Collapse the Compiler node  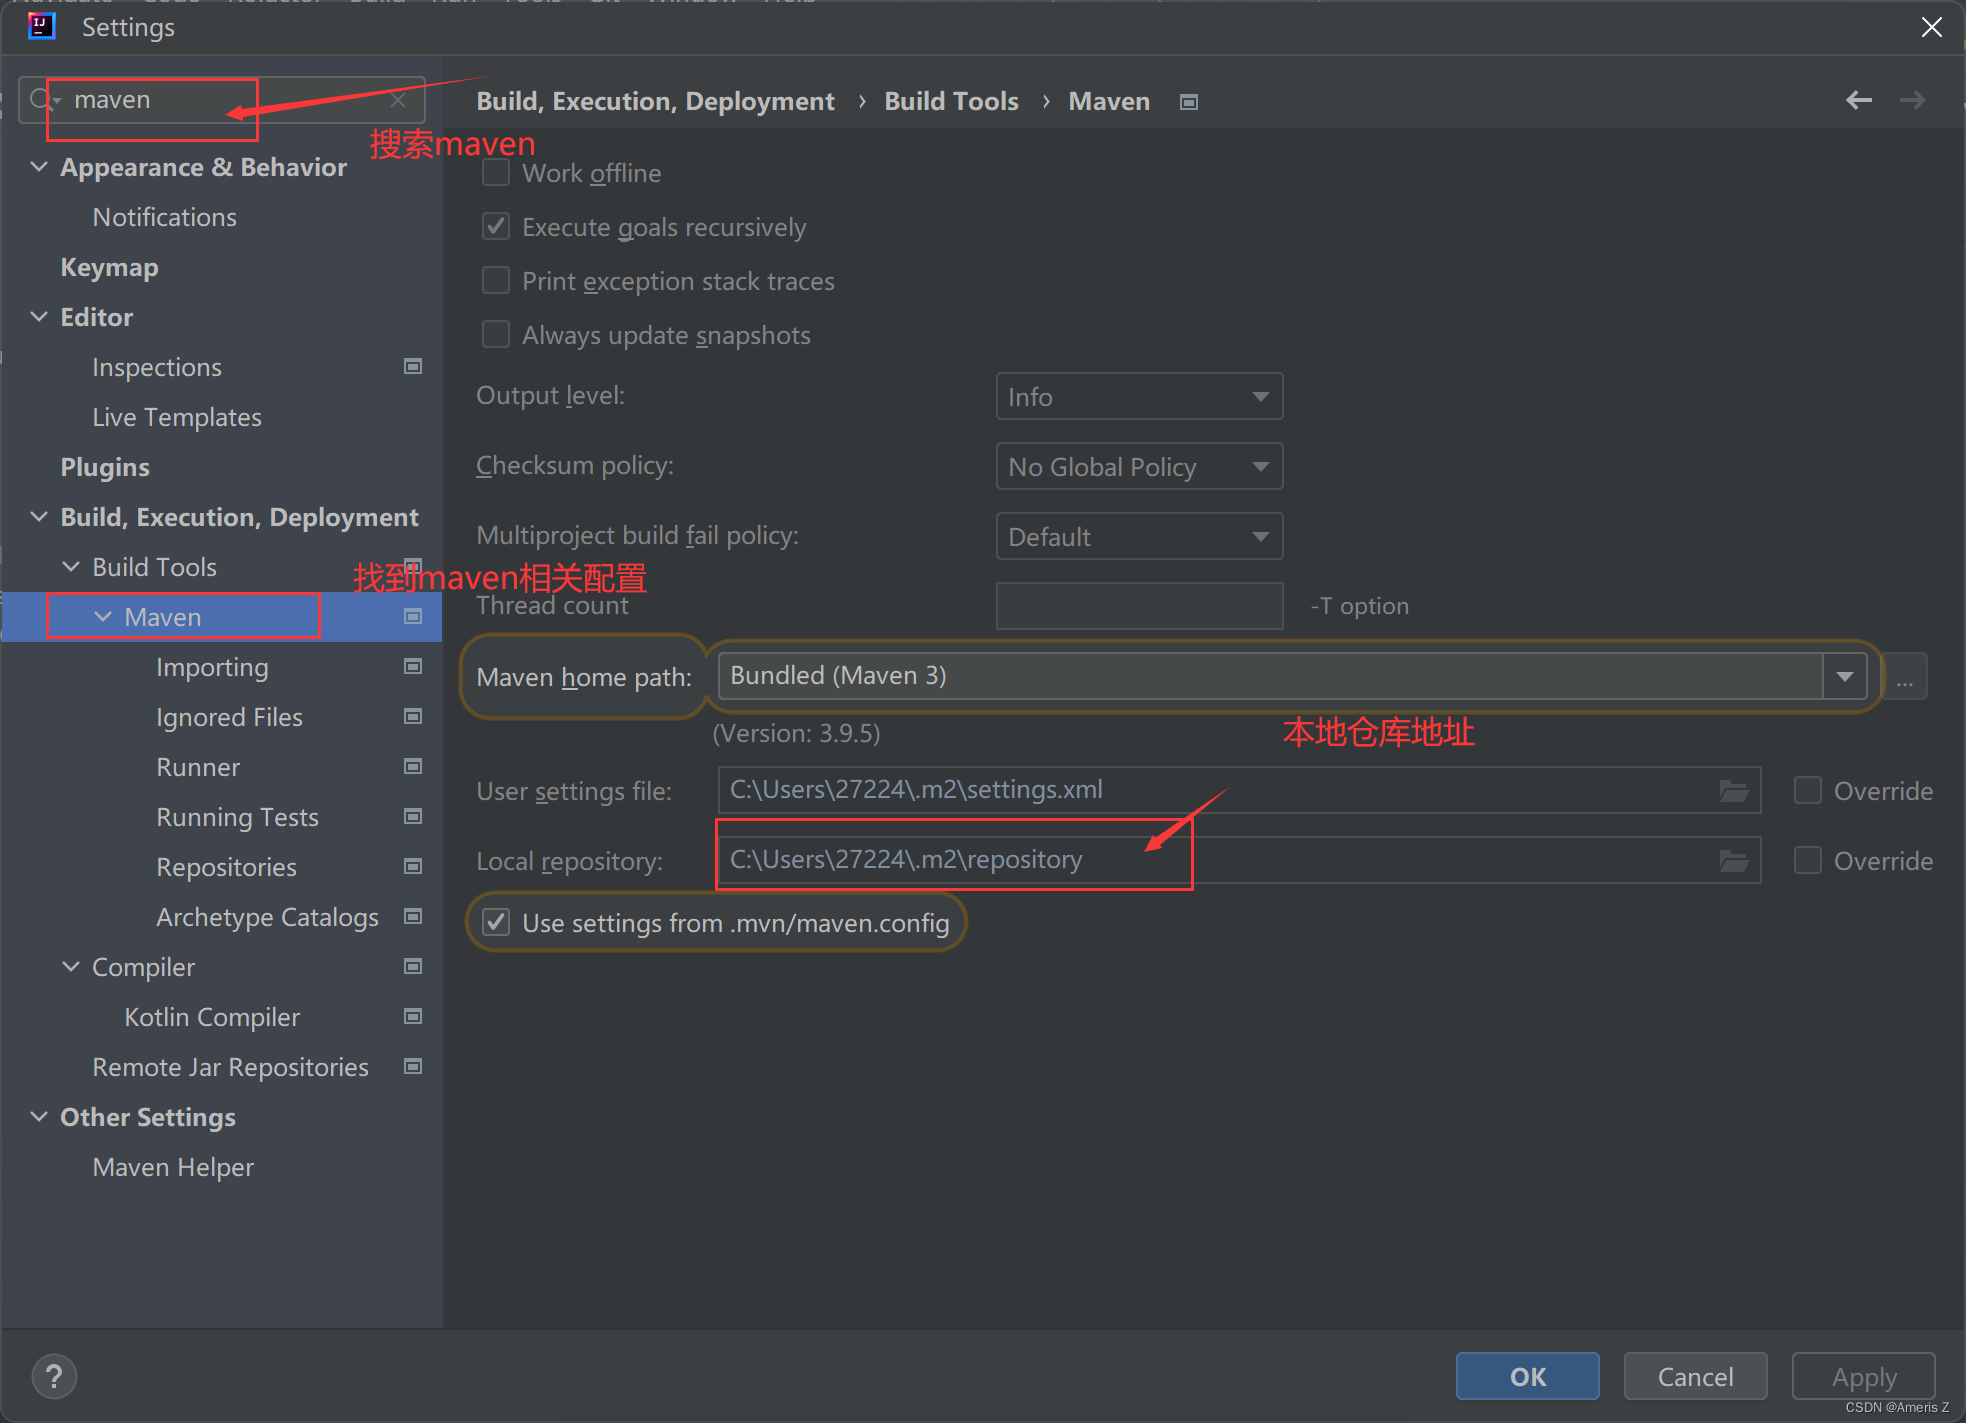(71, 966)
